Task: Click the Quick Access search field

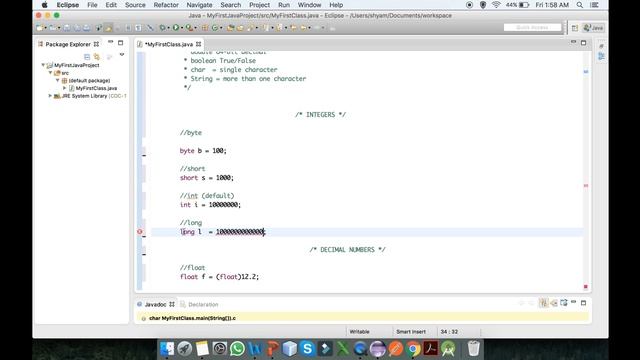Action: click(x=533, y=27)
